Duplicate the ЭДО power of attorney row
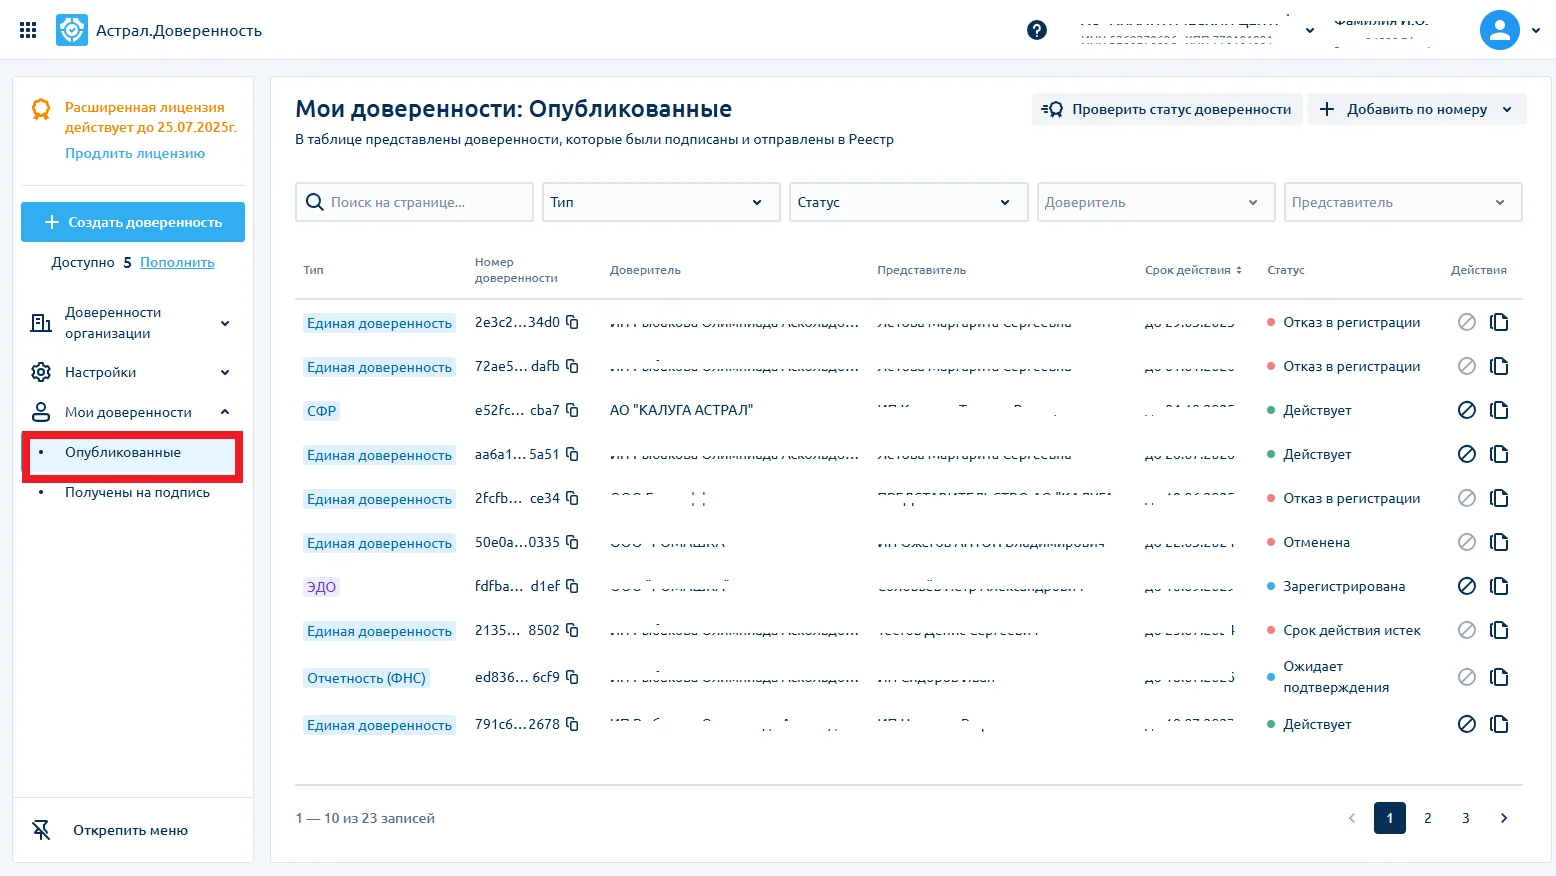The width and height of the screenshot is (1556, 876). (1499, 586)
